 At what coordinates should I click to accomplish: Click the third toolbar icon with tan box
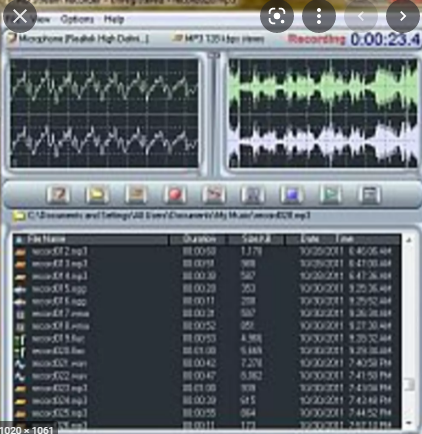point(136,194)
